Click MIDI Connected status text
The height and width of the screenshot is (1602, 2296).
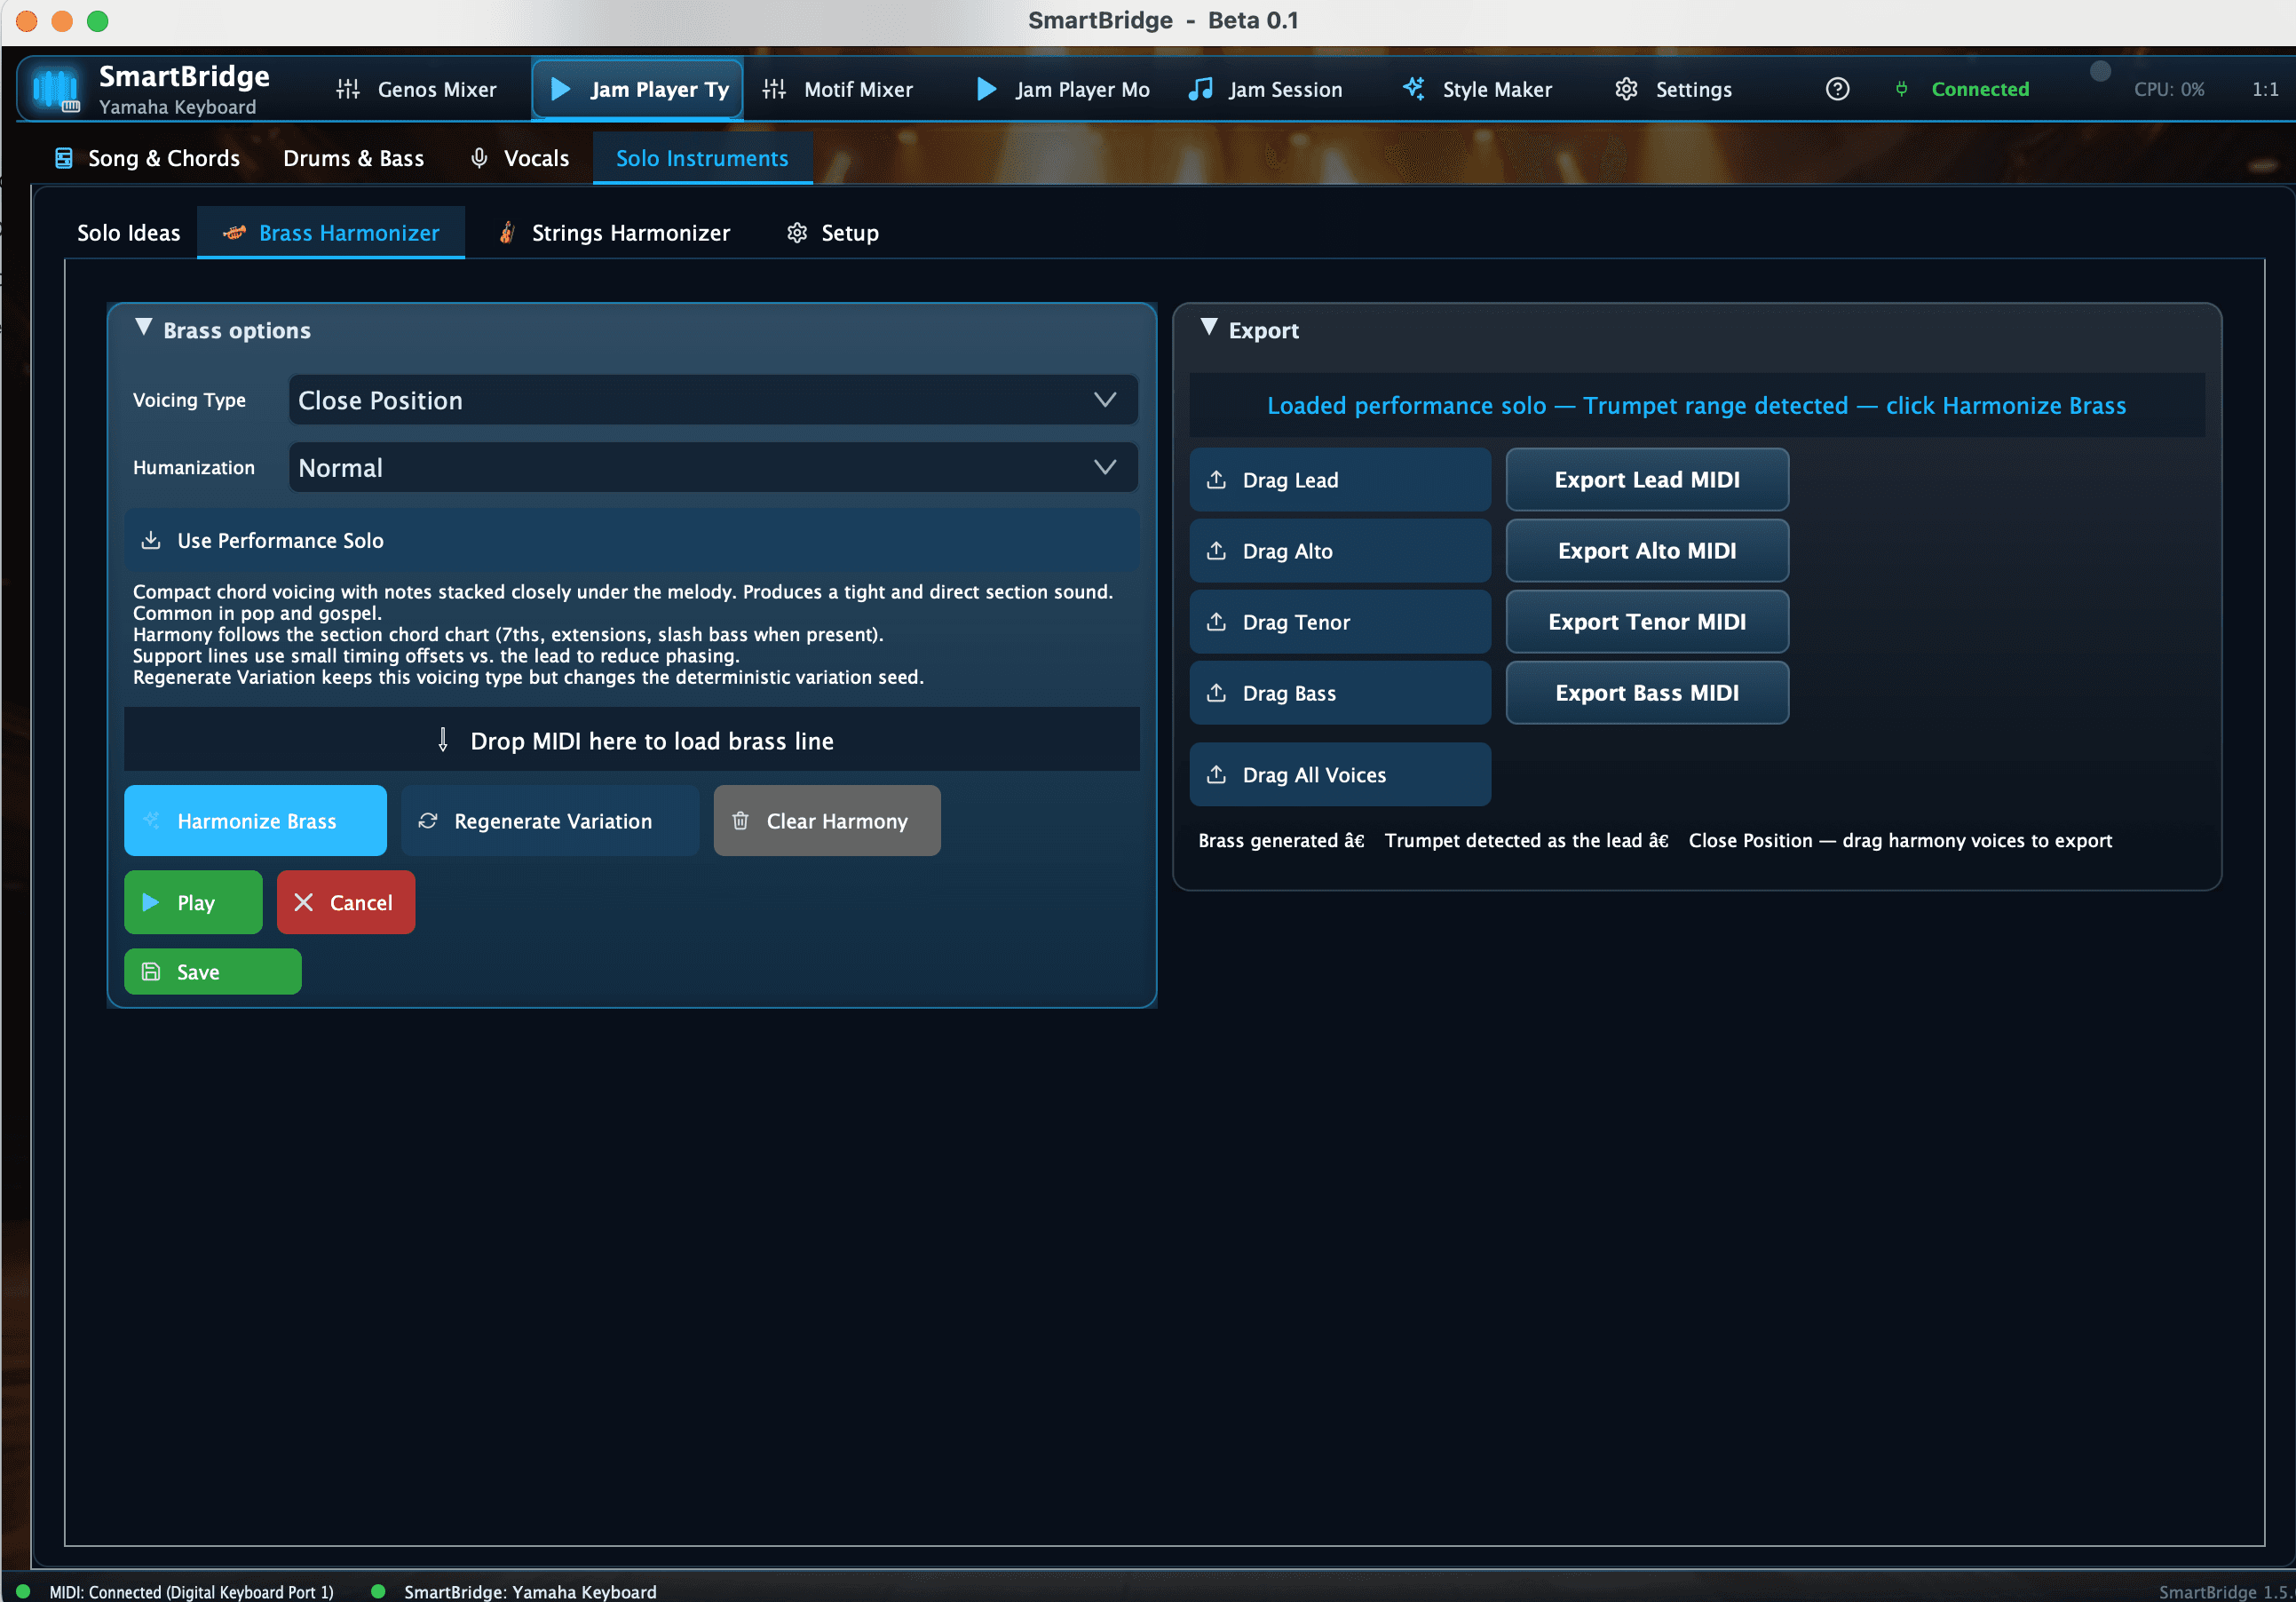click(192, 1591)
